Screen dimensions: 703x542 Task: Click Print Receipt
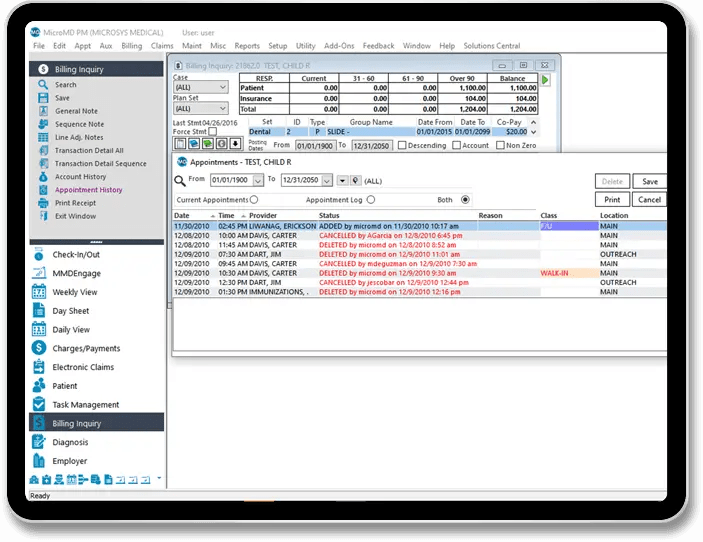point(75,203)
